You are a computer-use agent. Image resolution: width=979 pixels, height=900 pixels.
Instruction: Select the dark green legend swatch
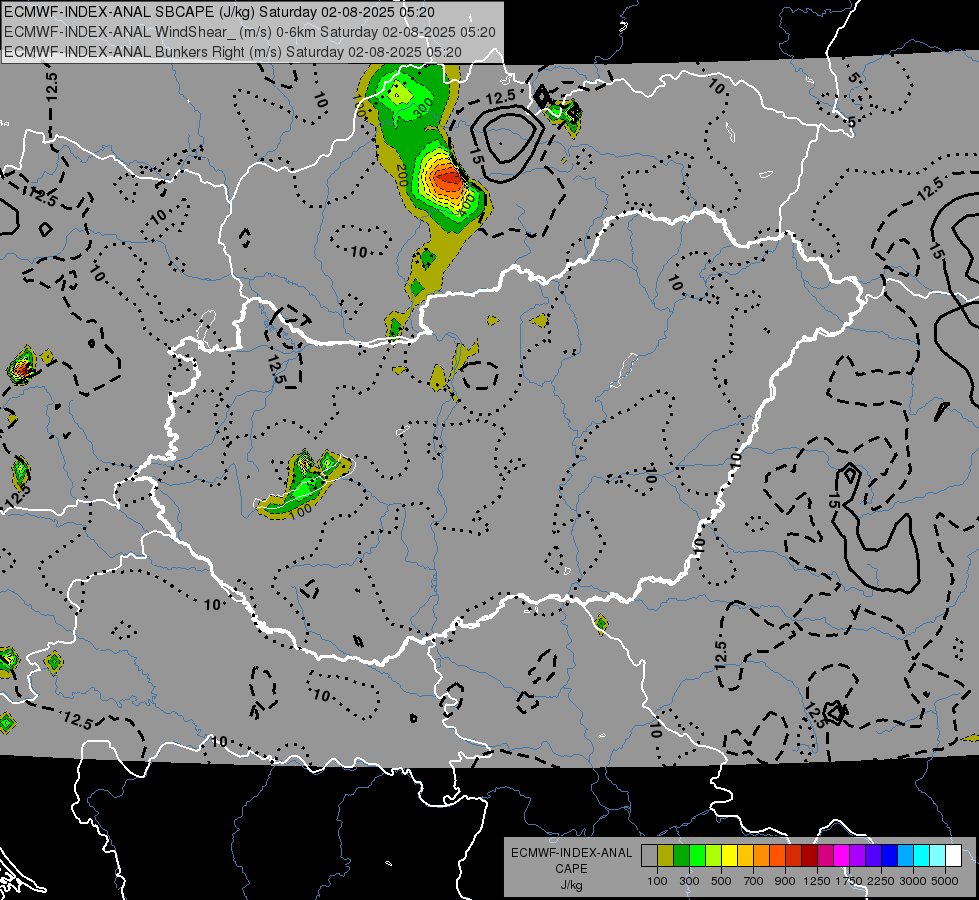click(681, 856)
